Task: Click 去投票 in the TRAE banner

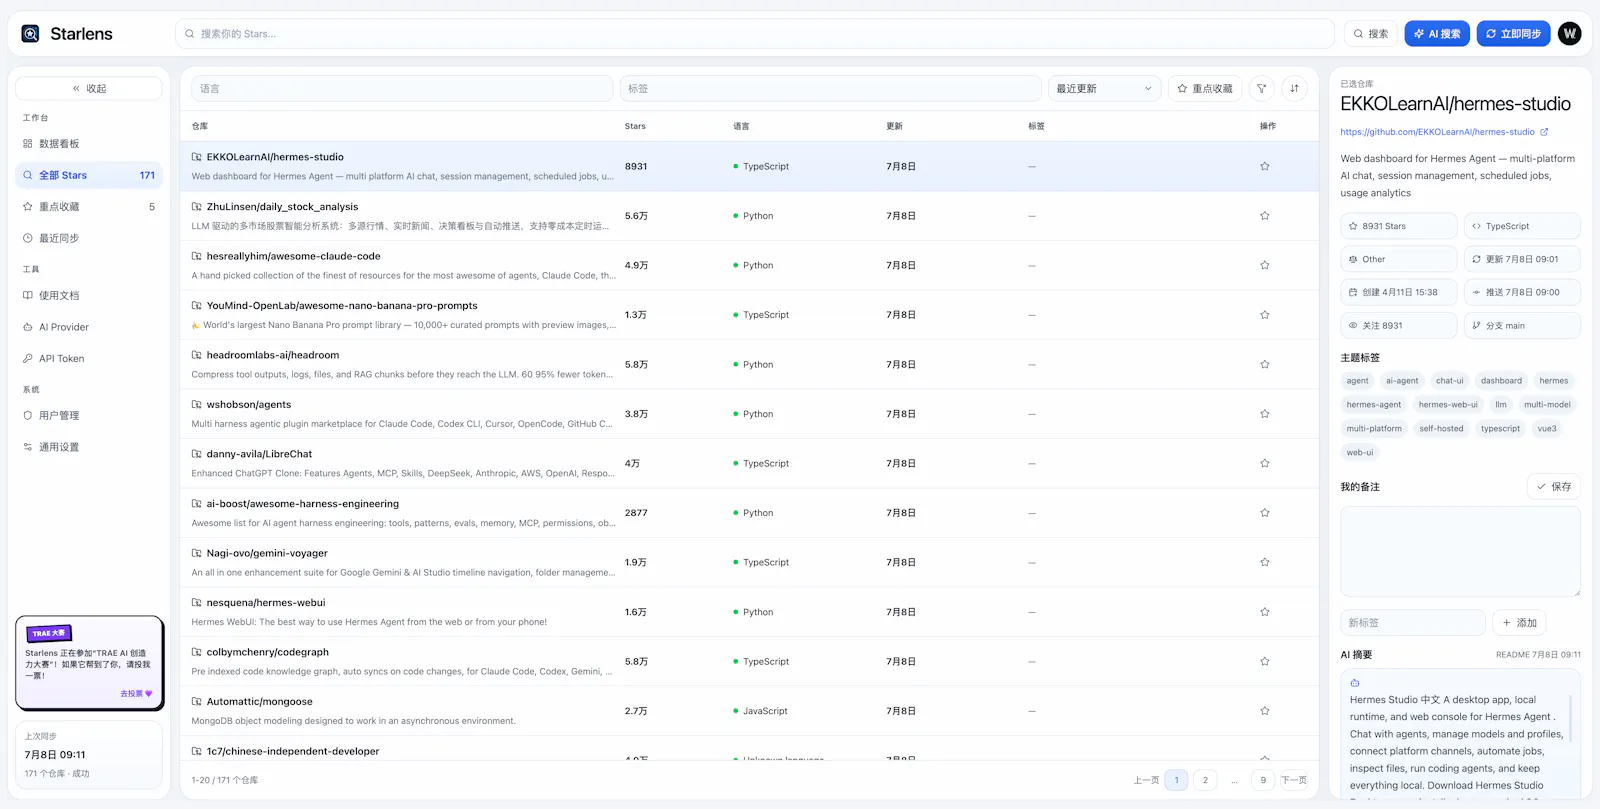Action: click(x=136, y=694)
